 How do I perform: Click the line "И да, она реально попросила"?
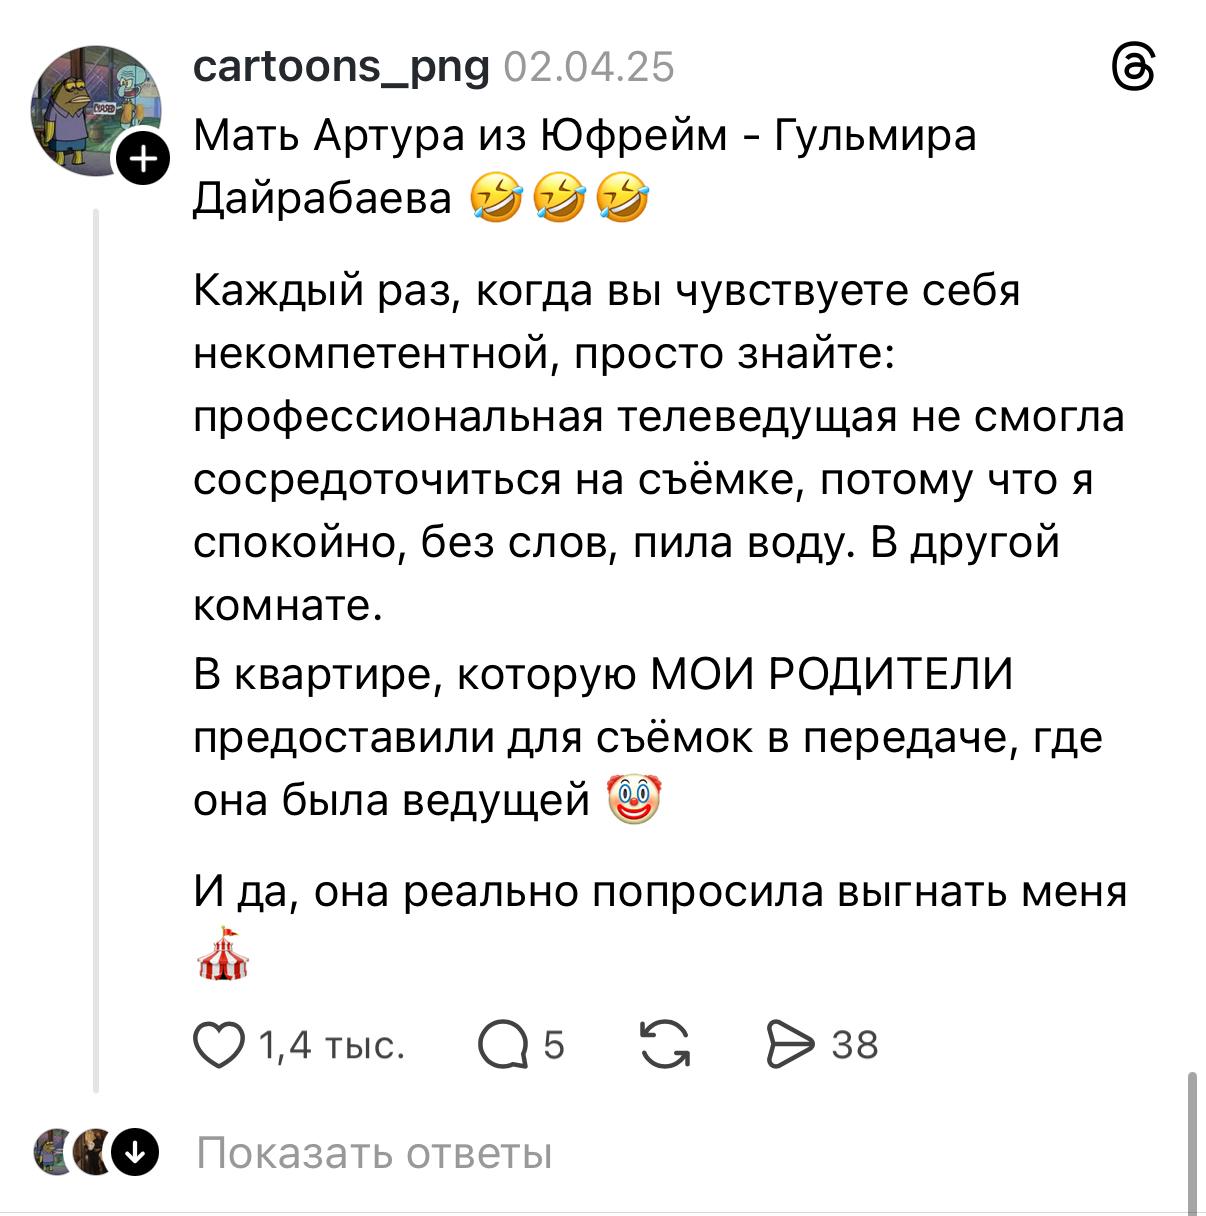click(660, 892)
